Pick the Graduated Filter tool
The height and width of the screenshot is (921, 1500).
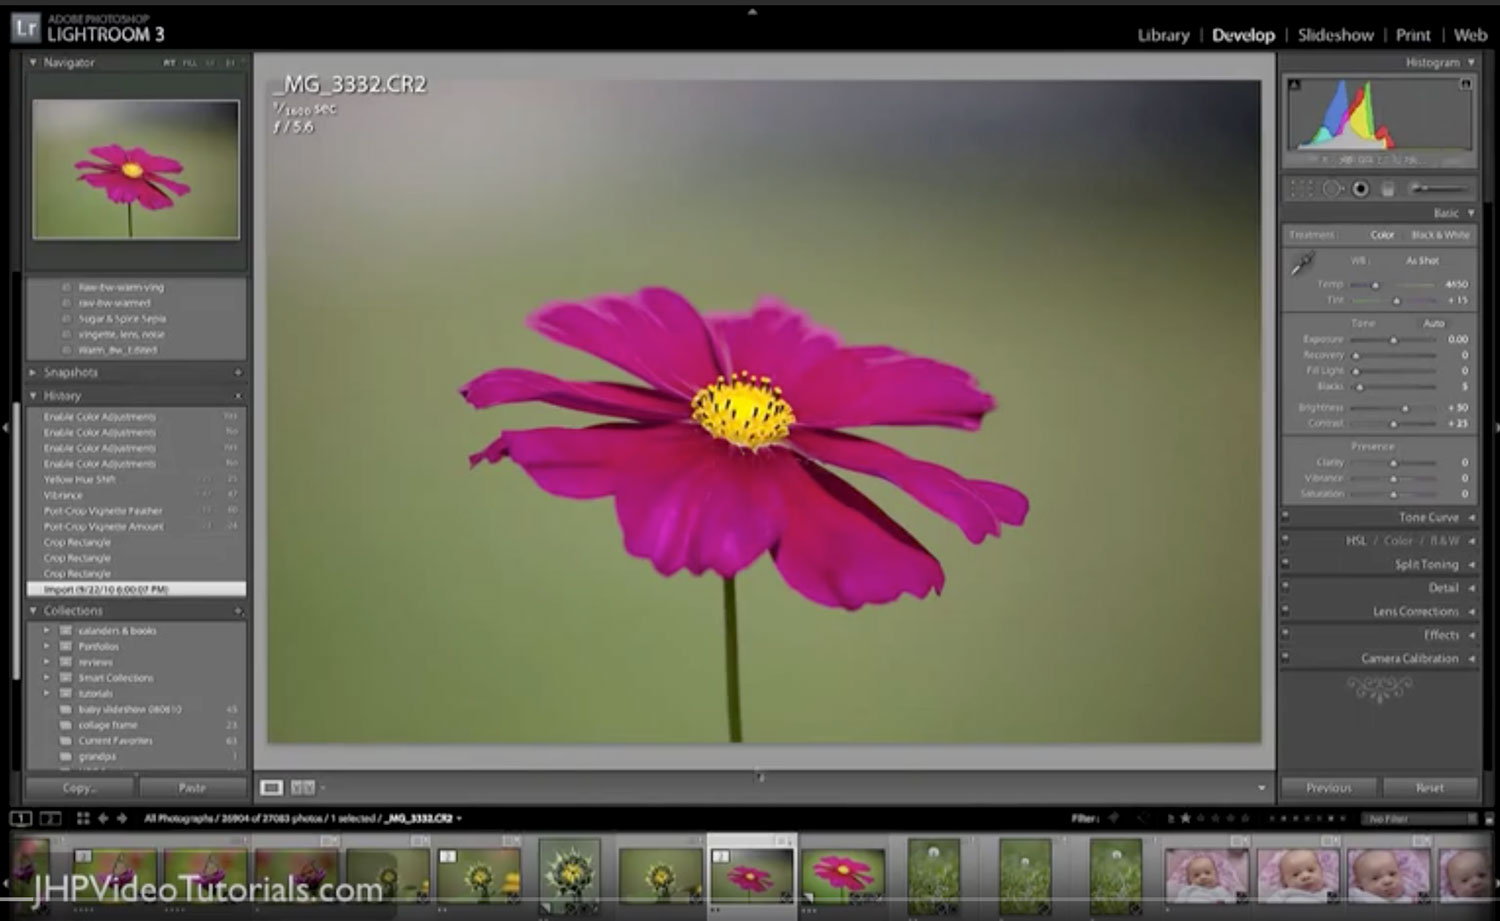(1388, 188)
